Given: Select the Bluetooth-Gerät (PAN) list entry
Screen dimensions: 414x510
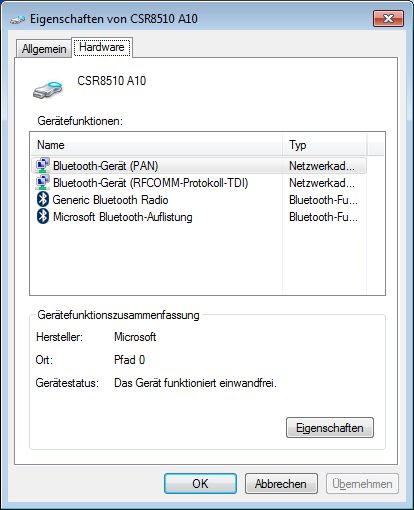Looking at the screenshot, I should pos(199,166).
